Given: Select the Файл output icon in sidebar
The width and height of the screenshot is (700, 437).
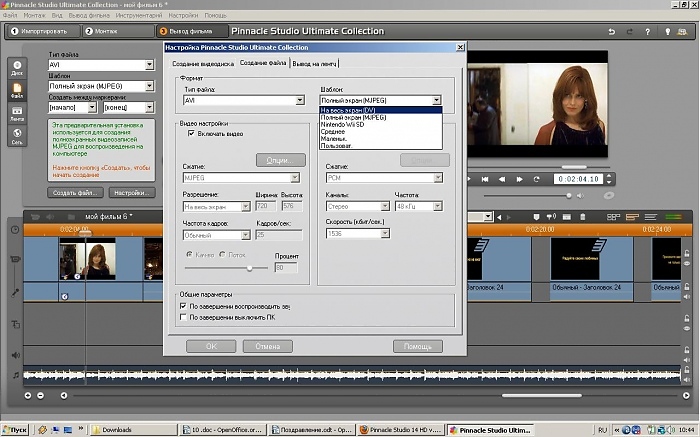Looking at the screenshot, I should pyautogui.click(x=17, y=92).
